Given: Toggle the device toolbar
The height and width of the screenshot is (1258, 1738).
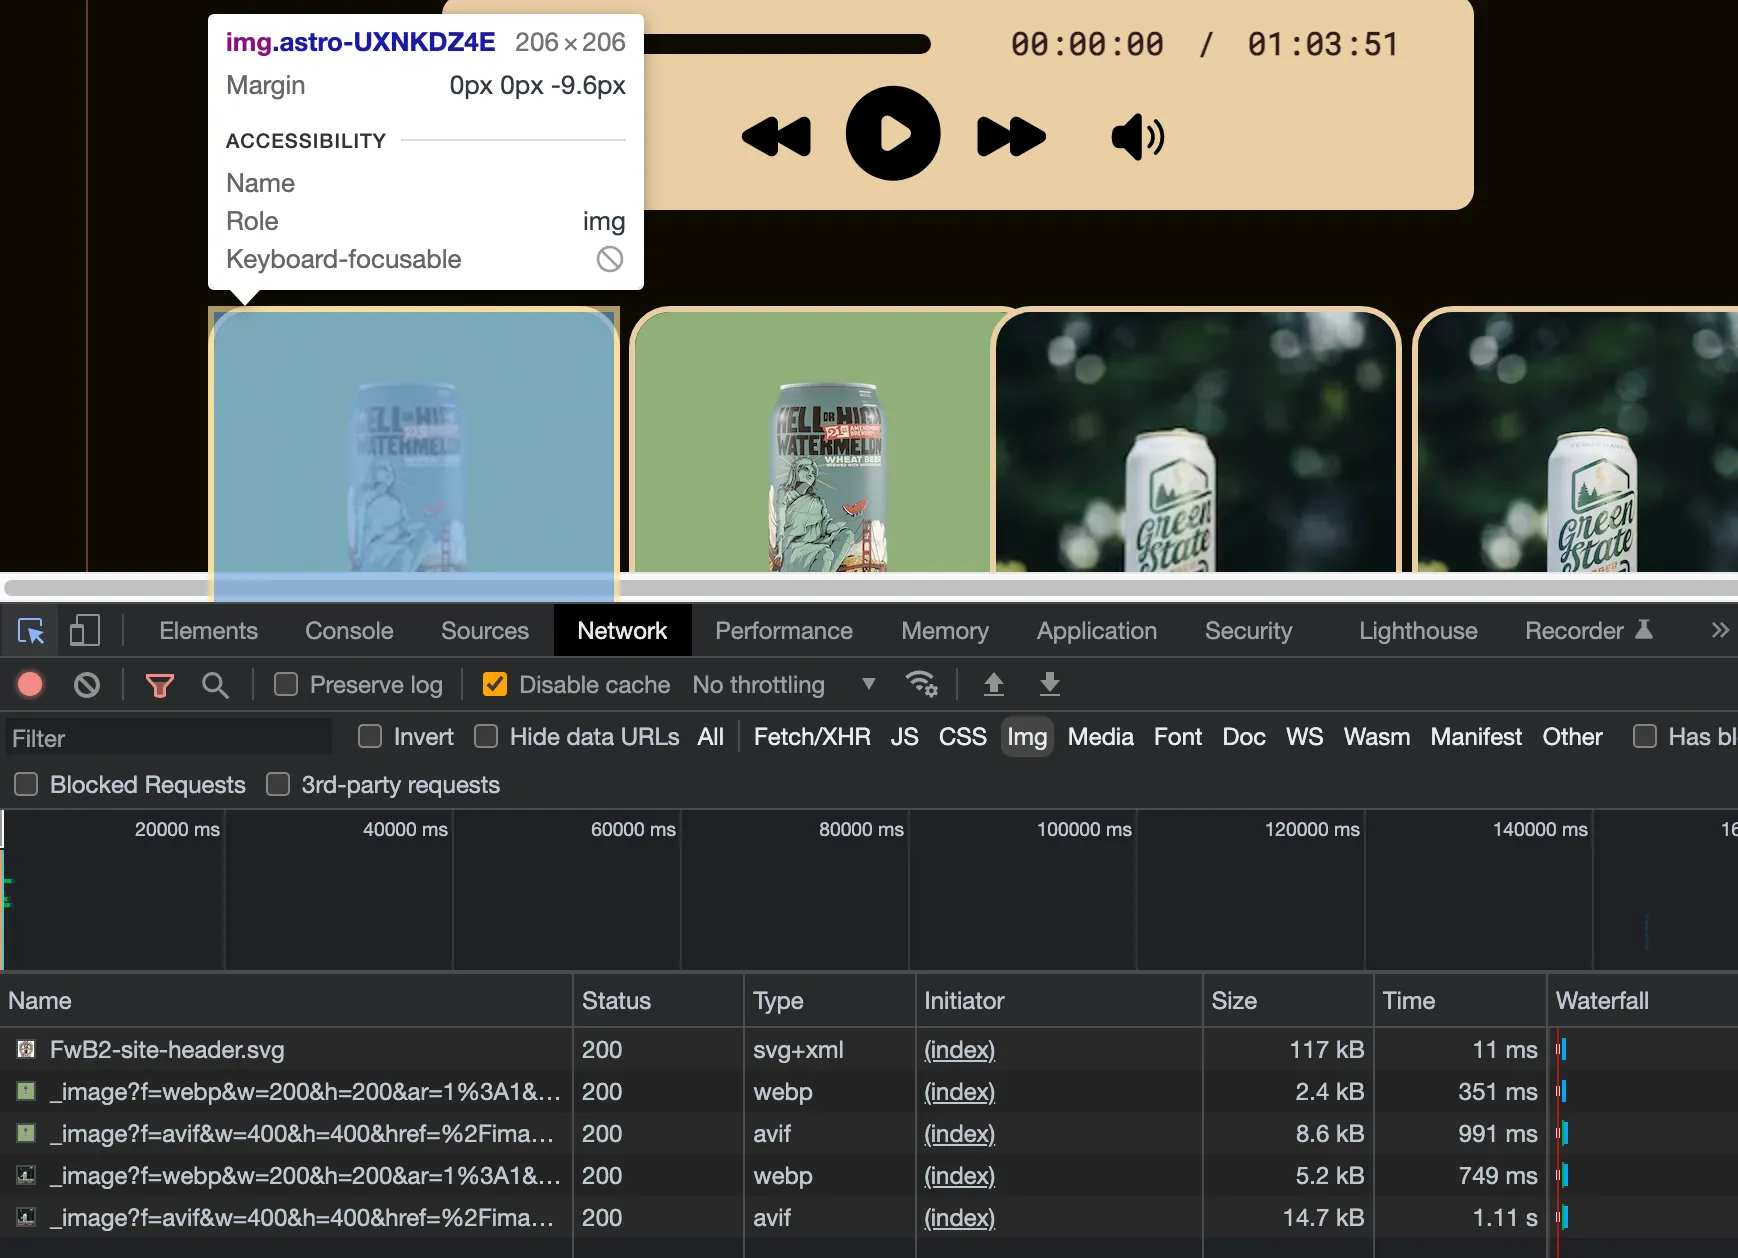Looking at the screenshot, I should (84, 629).
